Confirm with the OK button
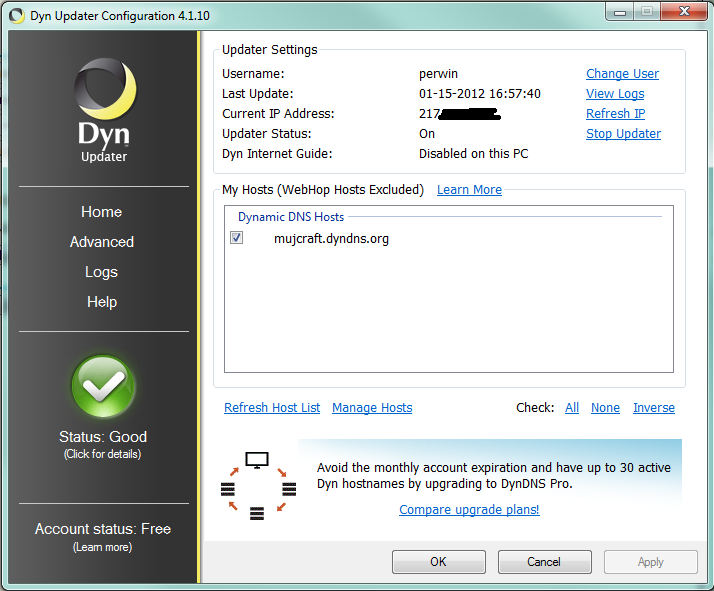The height and width of the screenshot is (591, 714). tap(439, 562)
